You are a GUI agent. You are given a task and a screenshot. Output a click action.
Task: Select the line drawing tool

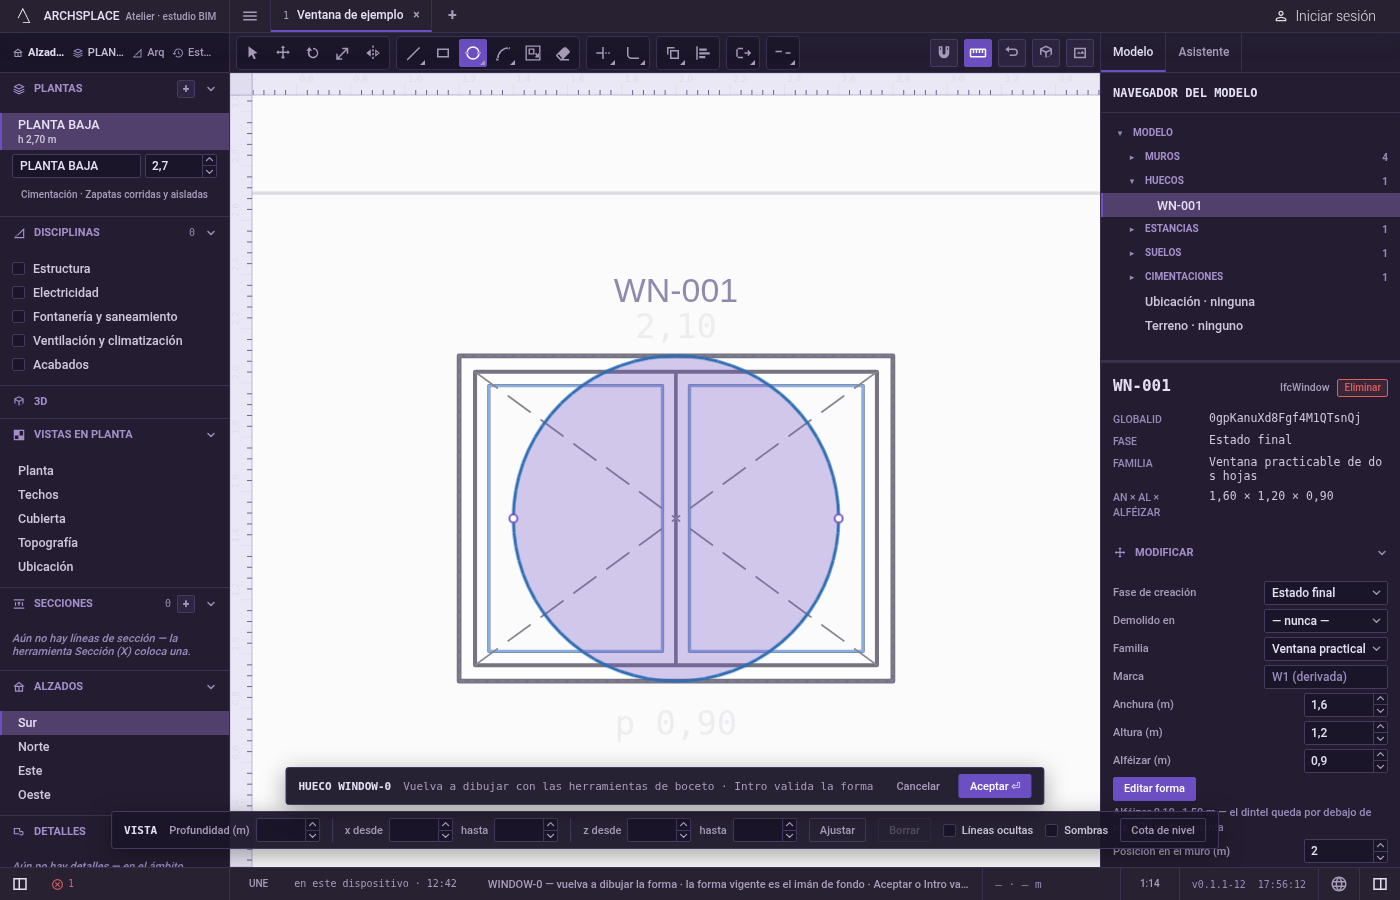[x=413, y=53]
